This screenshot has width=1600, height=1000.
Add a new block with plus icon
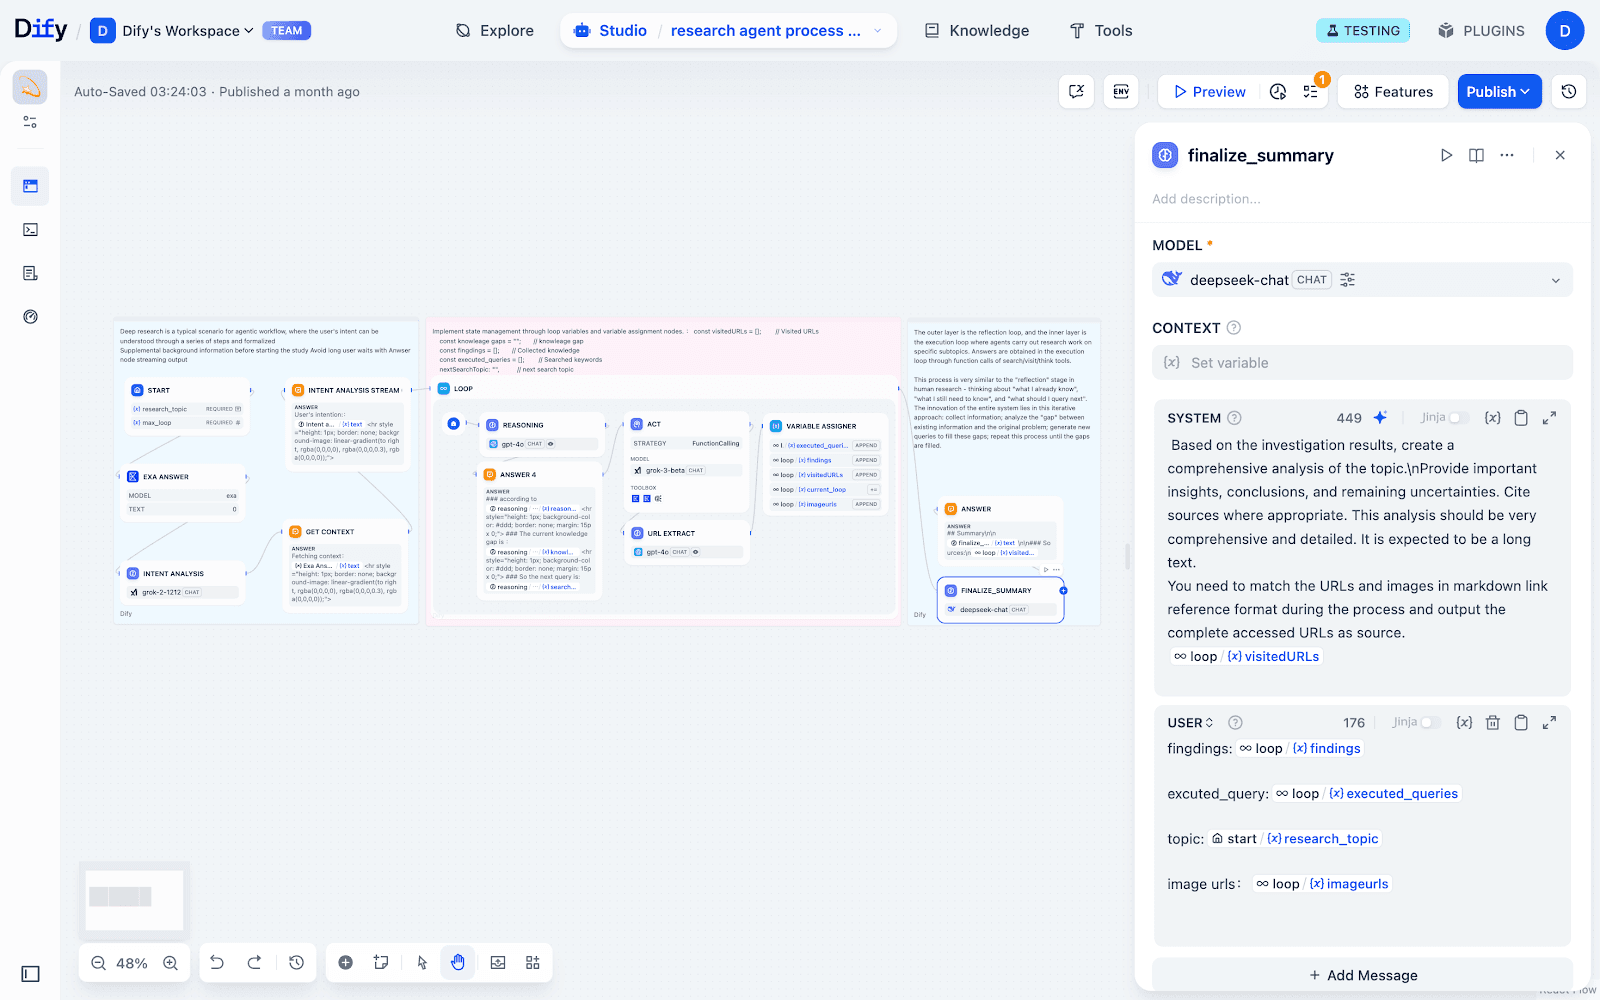tap(345, 962)
